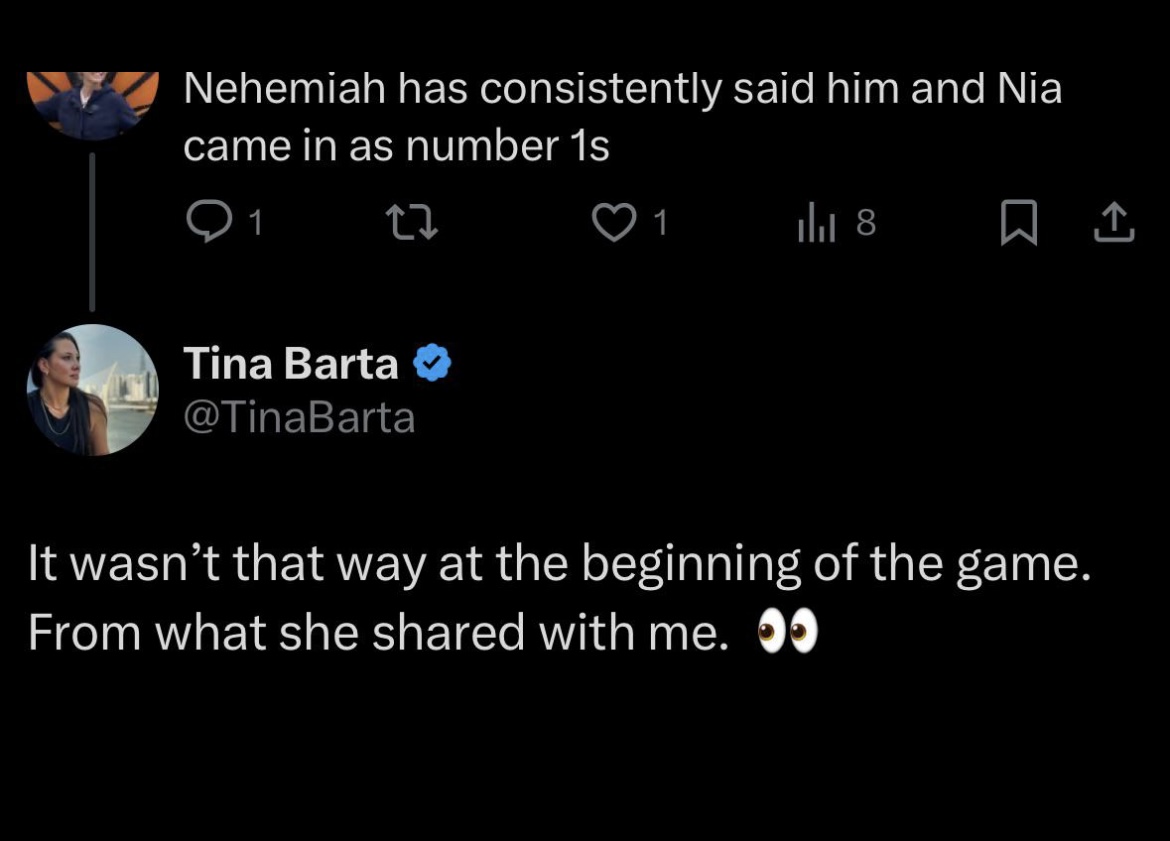Repost the tweet using the retweet icon
The width and height of the screenshot is (1170, 841).
click(411, 223)
